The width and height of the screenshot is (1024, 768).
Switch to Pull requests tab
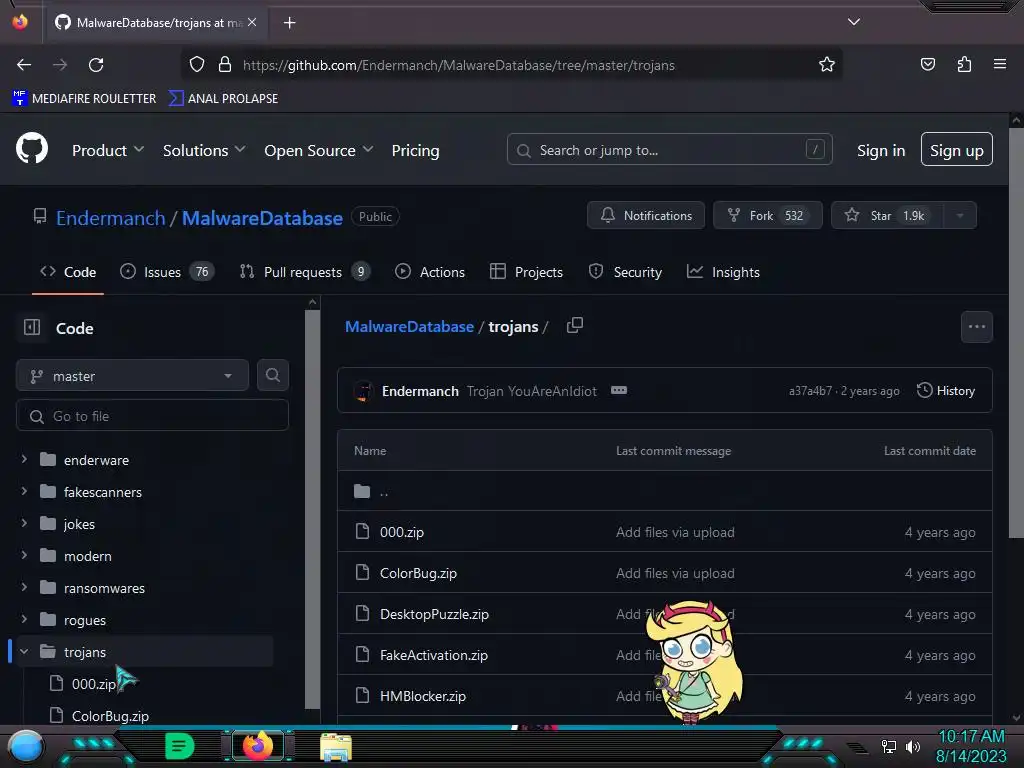(304, 272)
